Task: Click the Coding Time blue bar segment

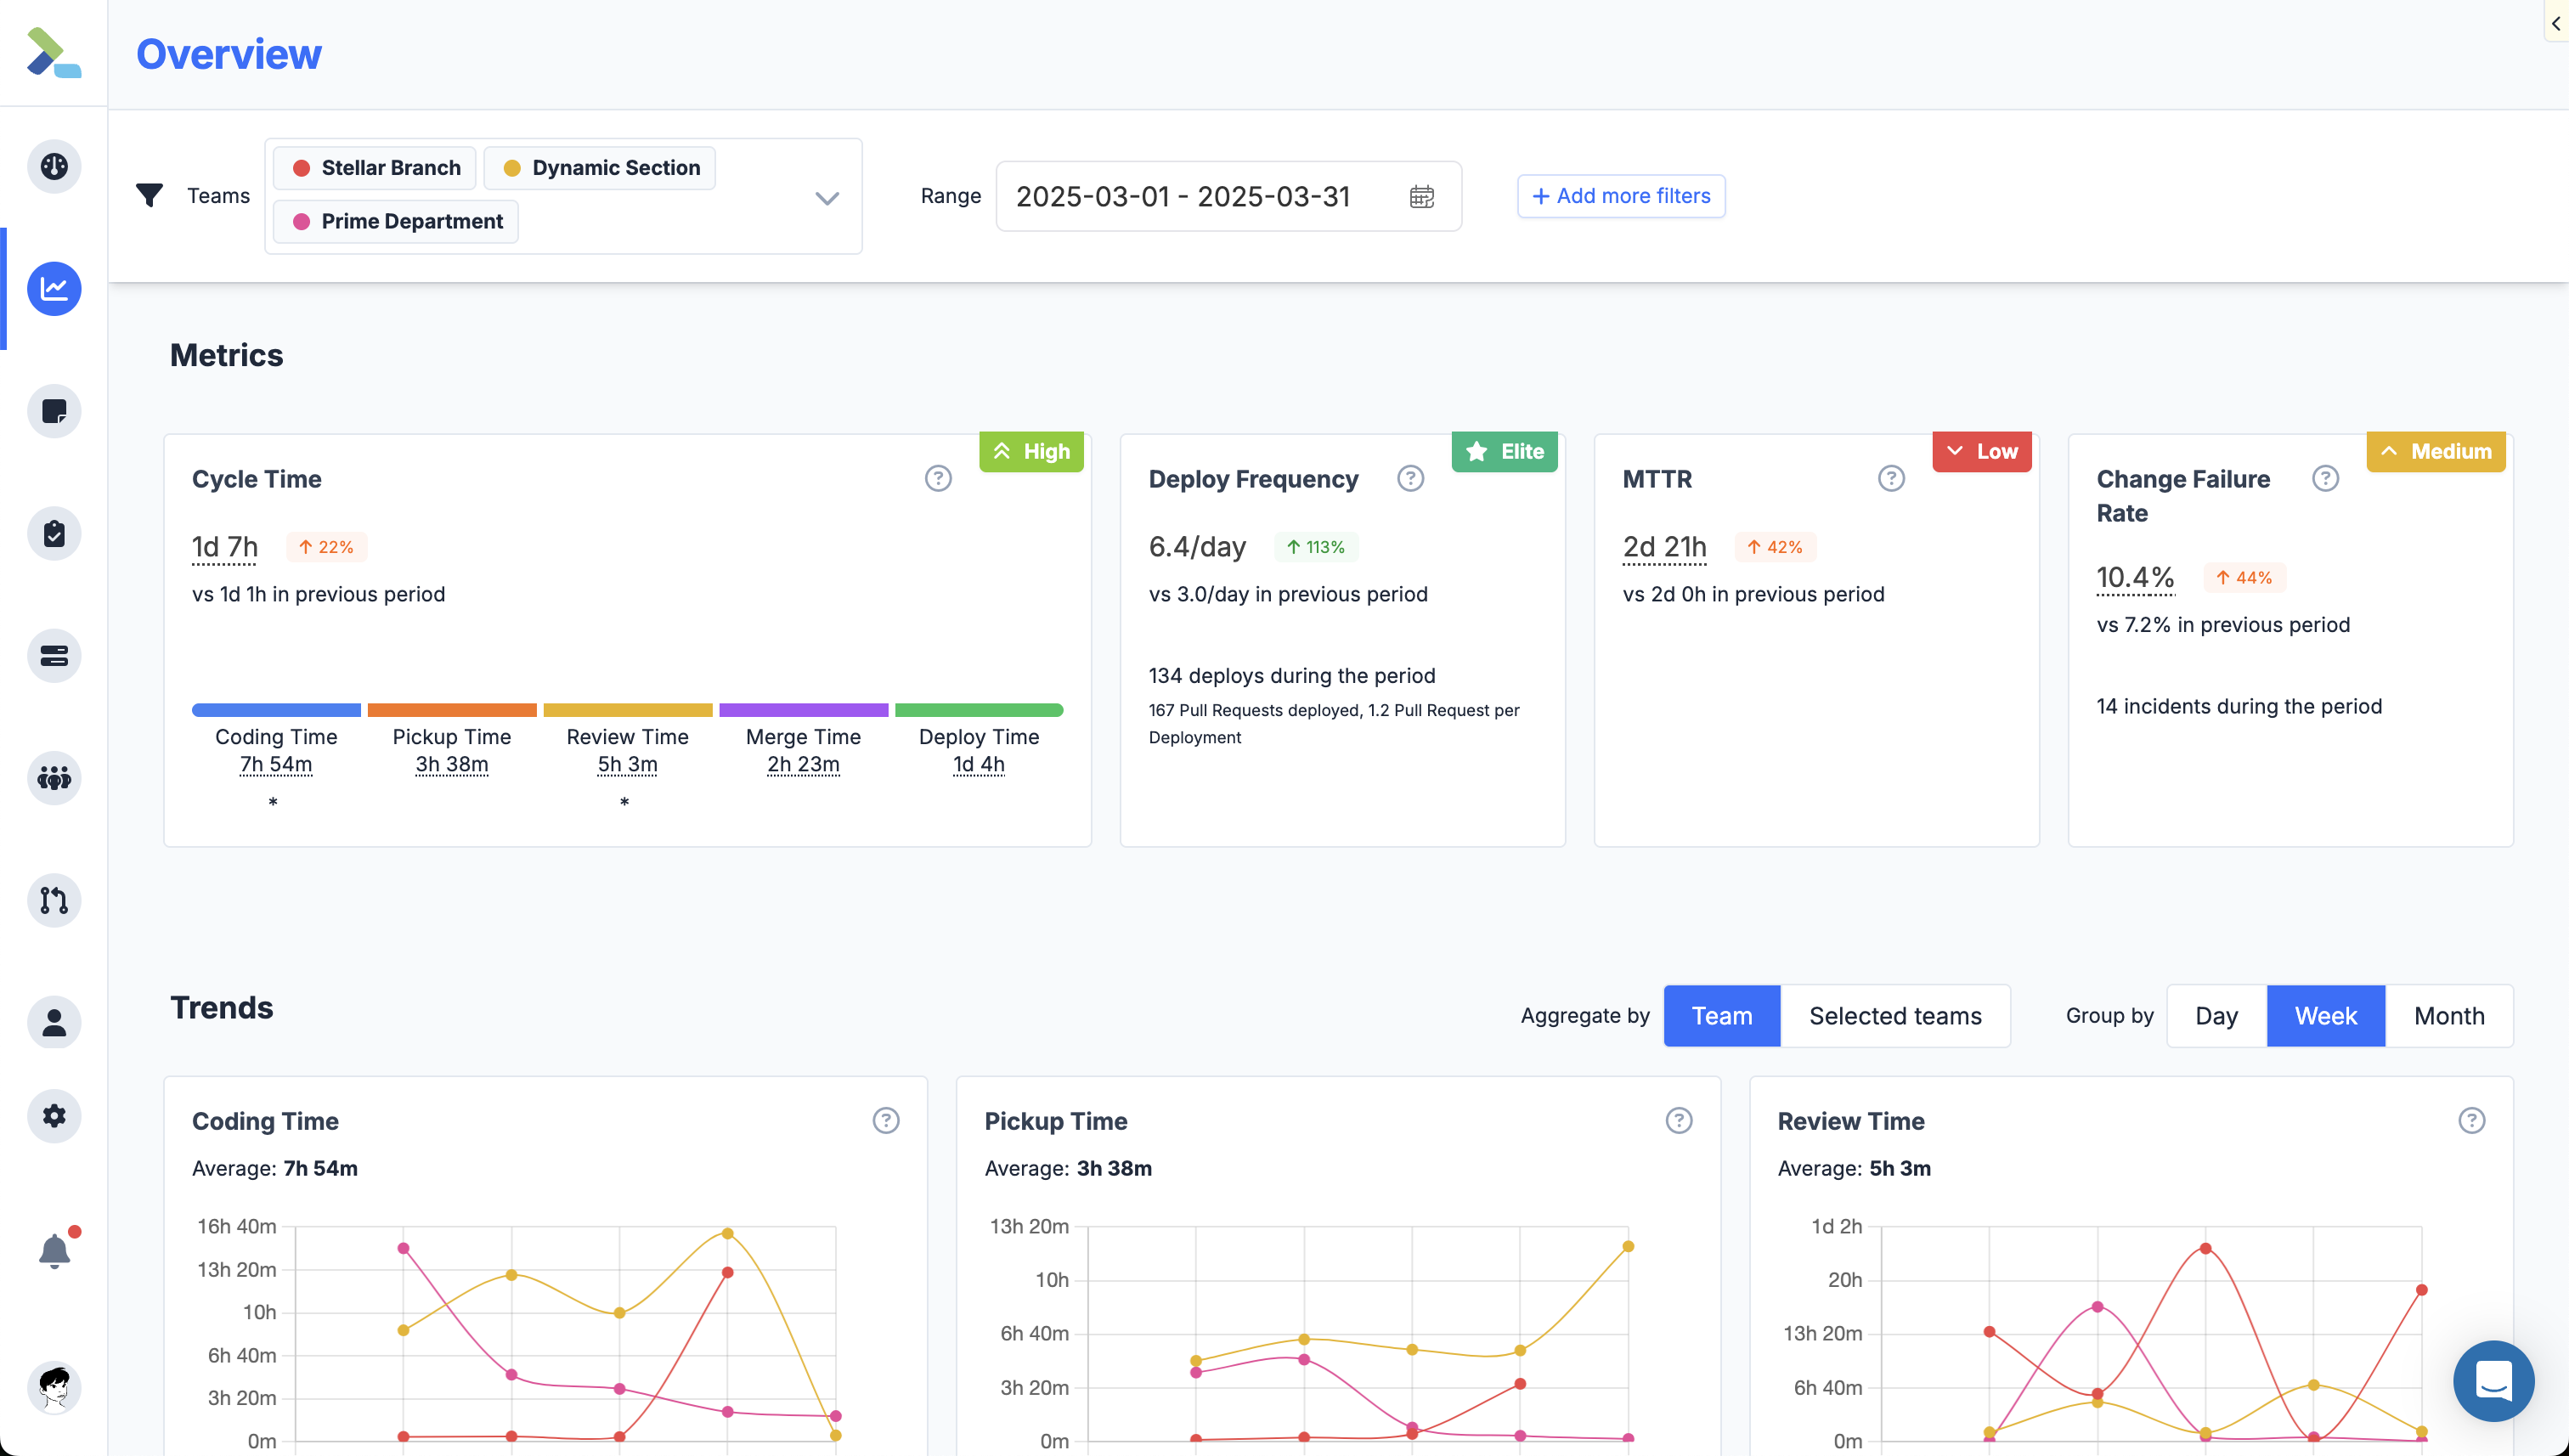Action: (276, 710)
